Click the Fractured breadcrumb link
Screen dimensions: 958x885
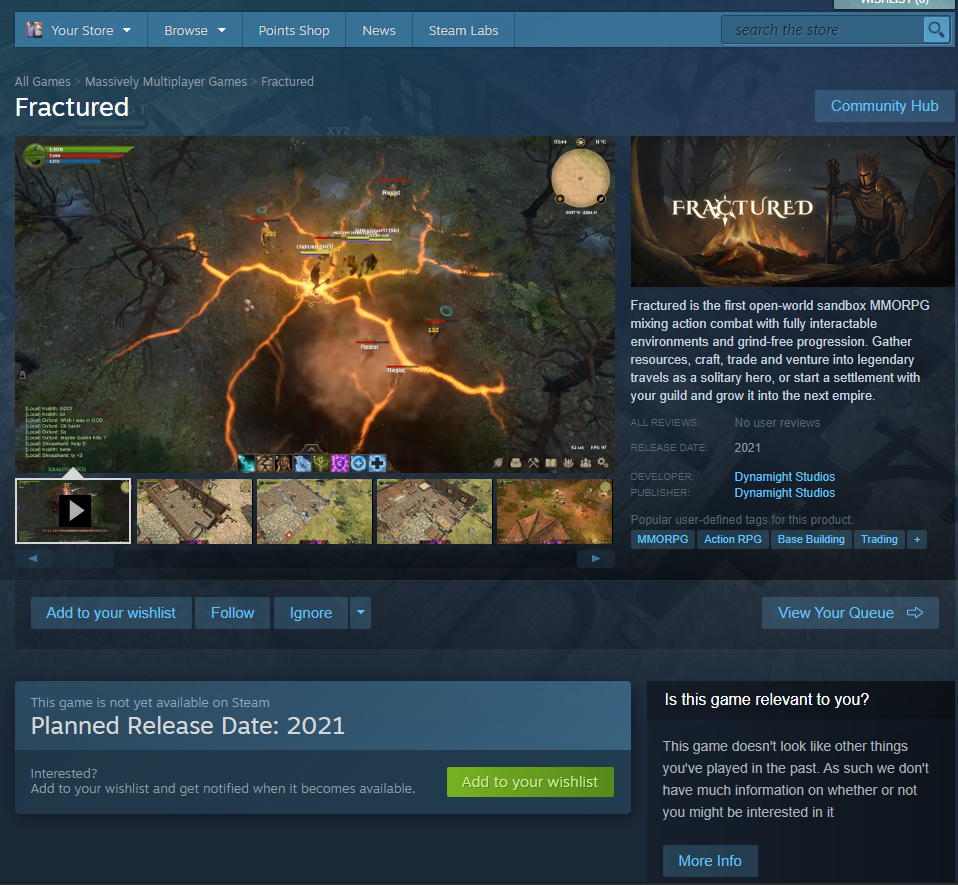[287, 81]
